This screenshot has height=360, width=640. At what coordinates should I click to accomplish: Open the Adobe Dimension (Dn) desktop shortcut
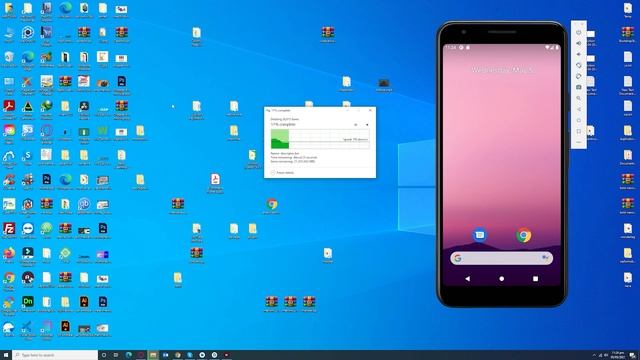point(28,303)
